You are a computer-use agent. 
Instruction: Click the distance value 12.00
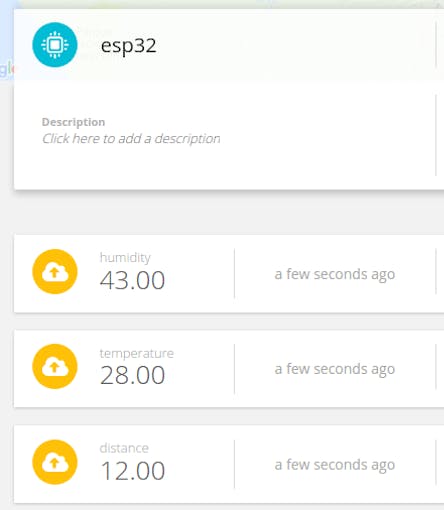(132, 471)
